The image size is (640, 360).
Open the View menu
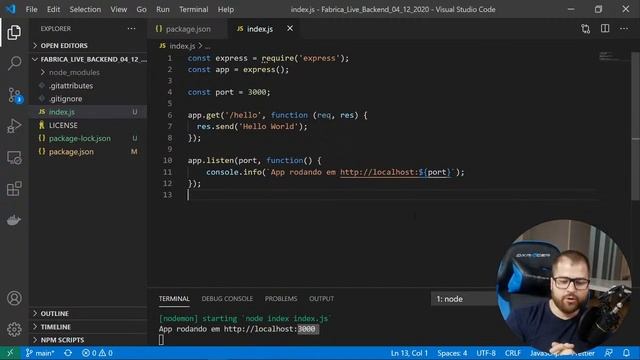pos(118,9)
